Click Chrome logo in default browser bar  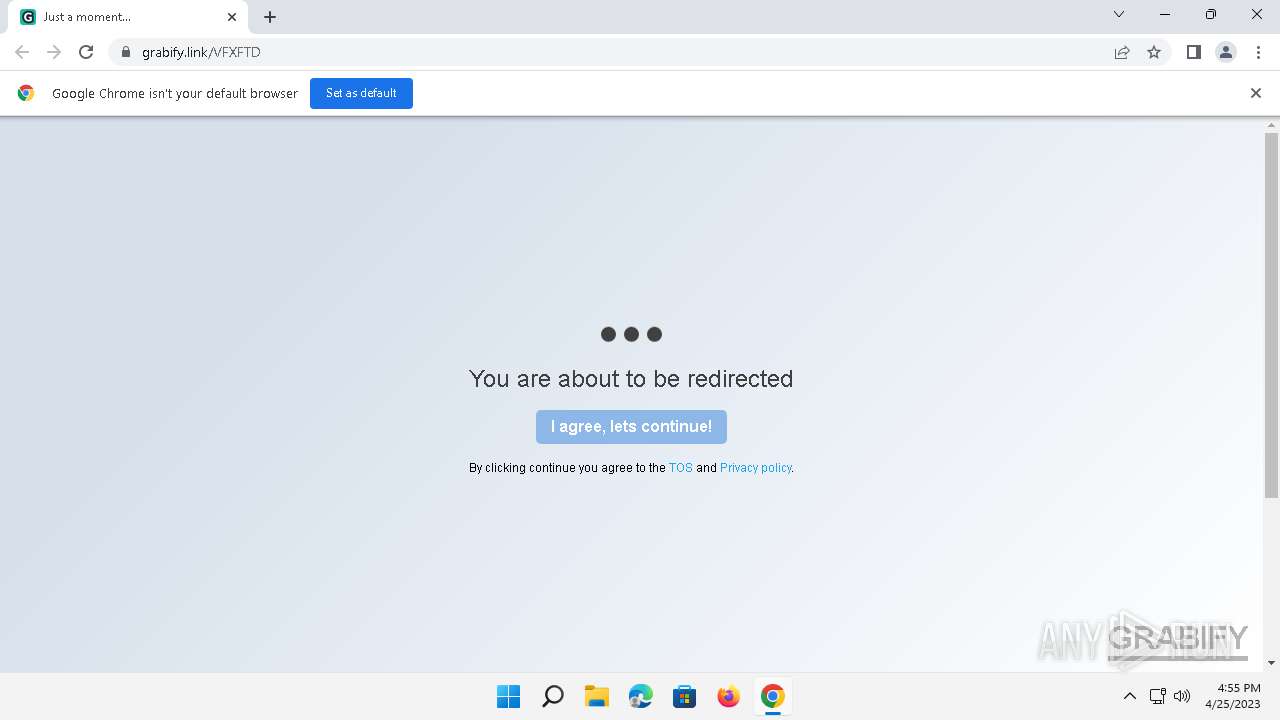click(26, 93)
